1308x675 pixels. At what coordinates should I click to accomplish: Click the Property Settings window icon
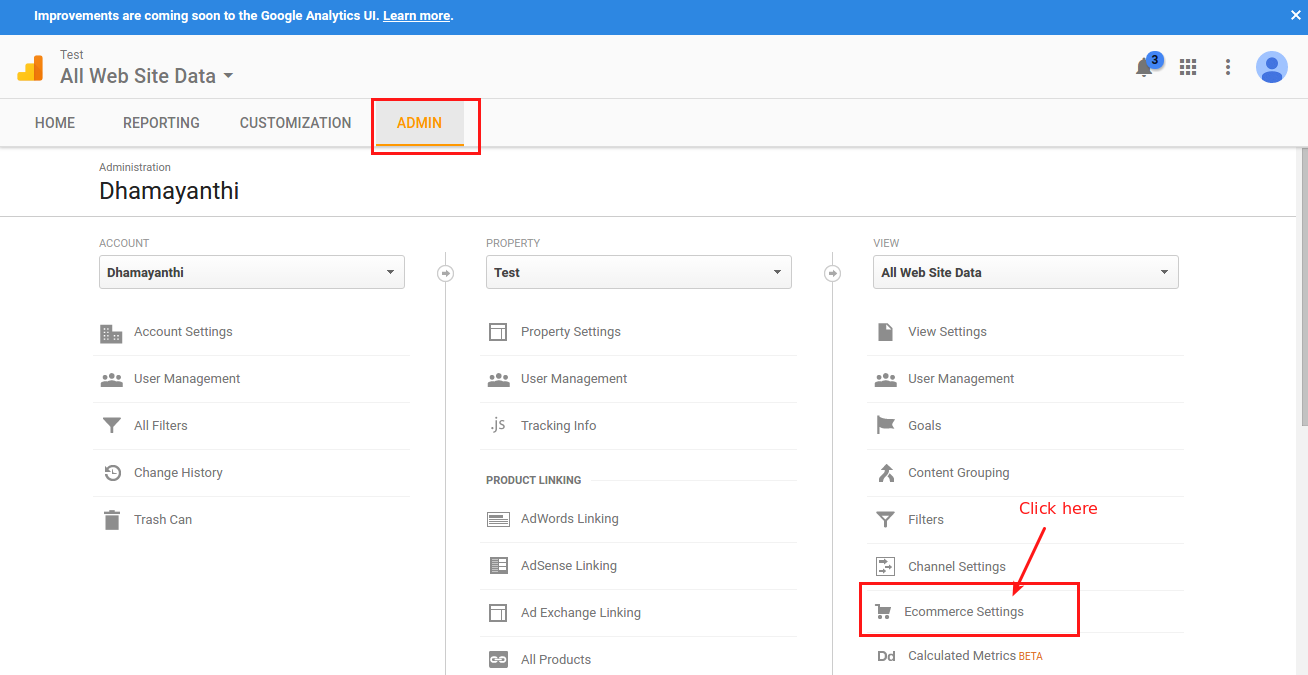pos(498,332)
